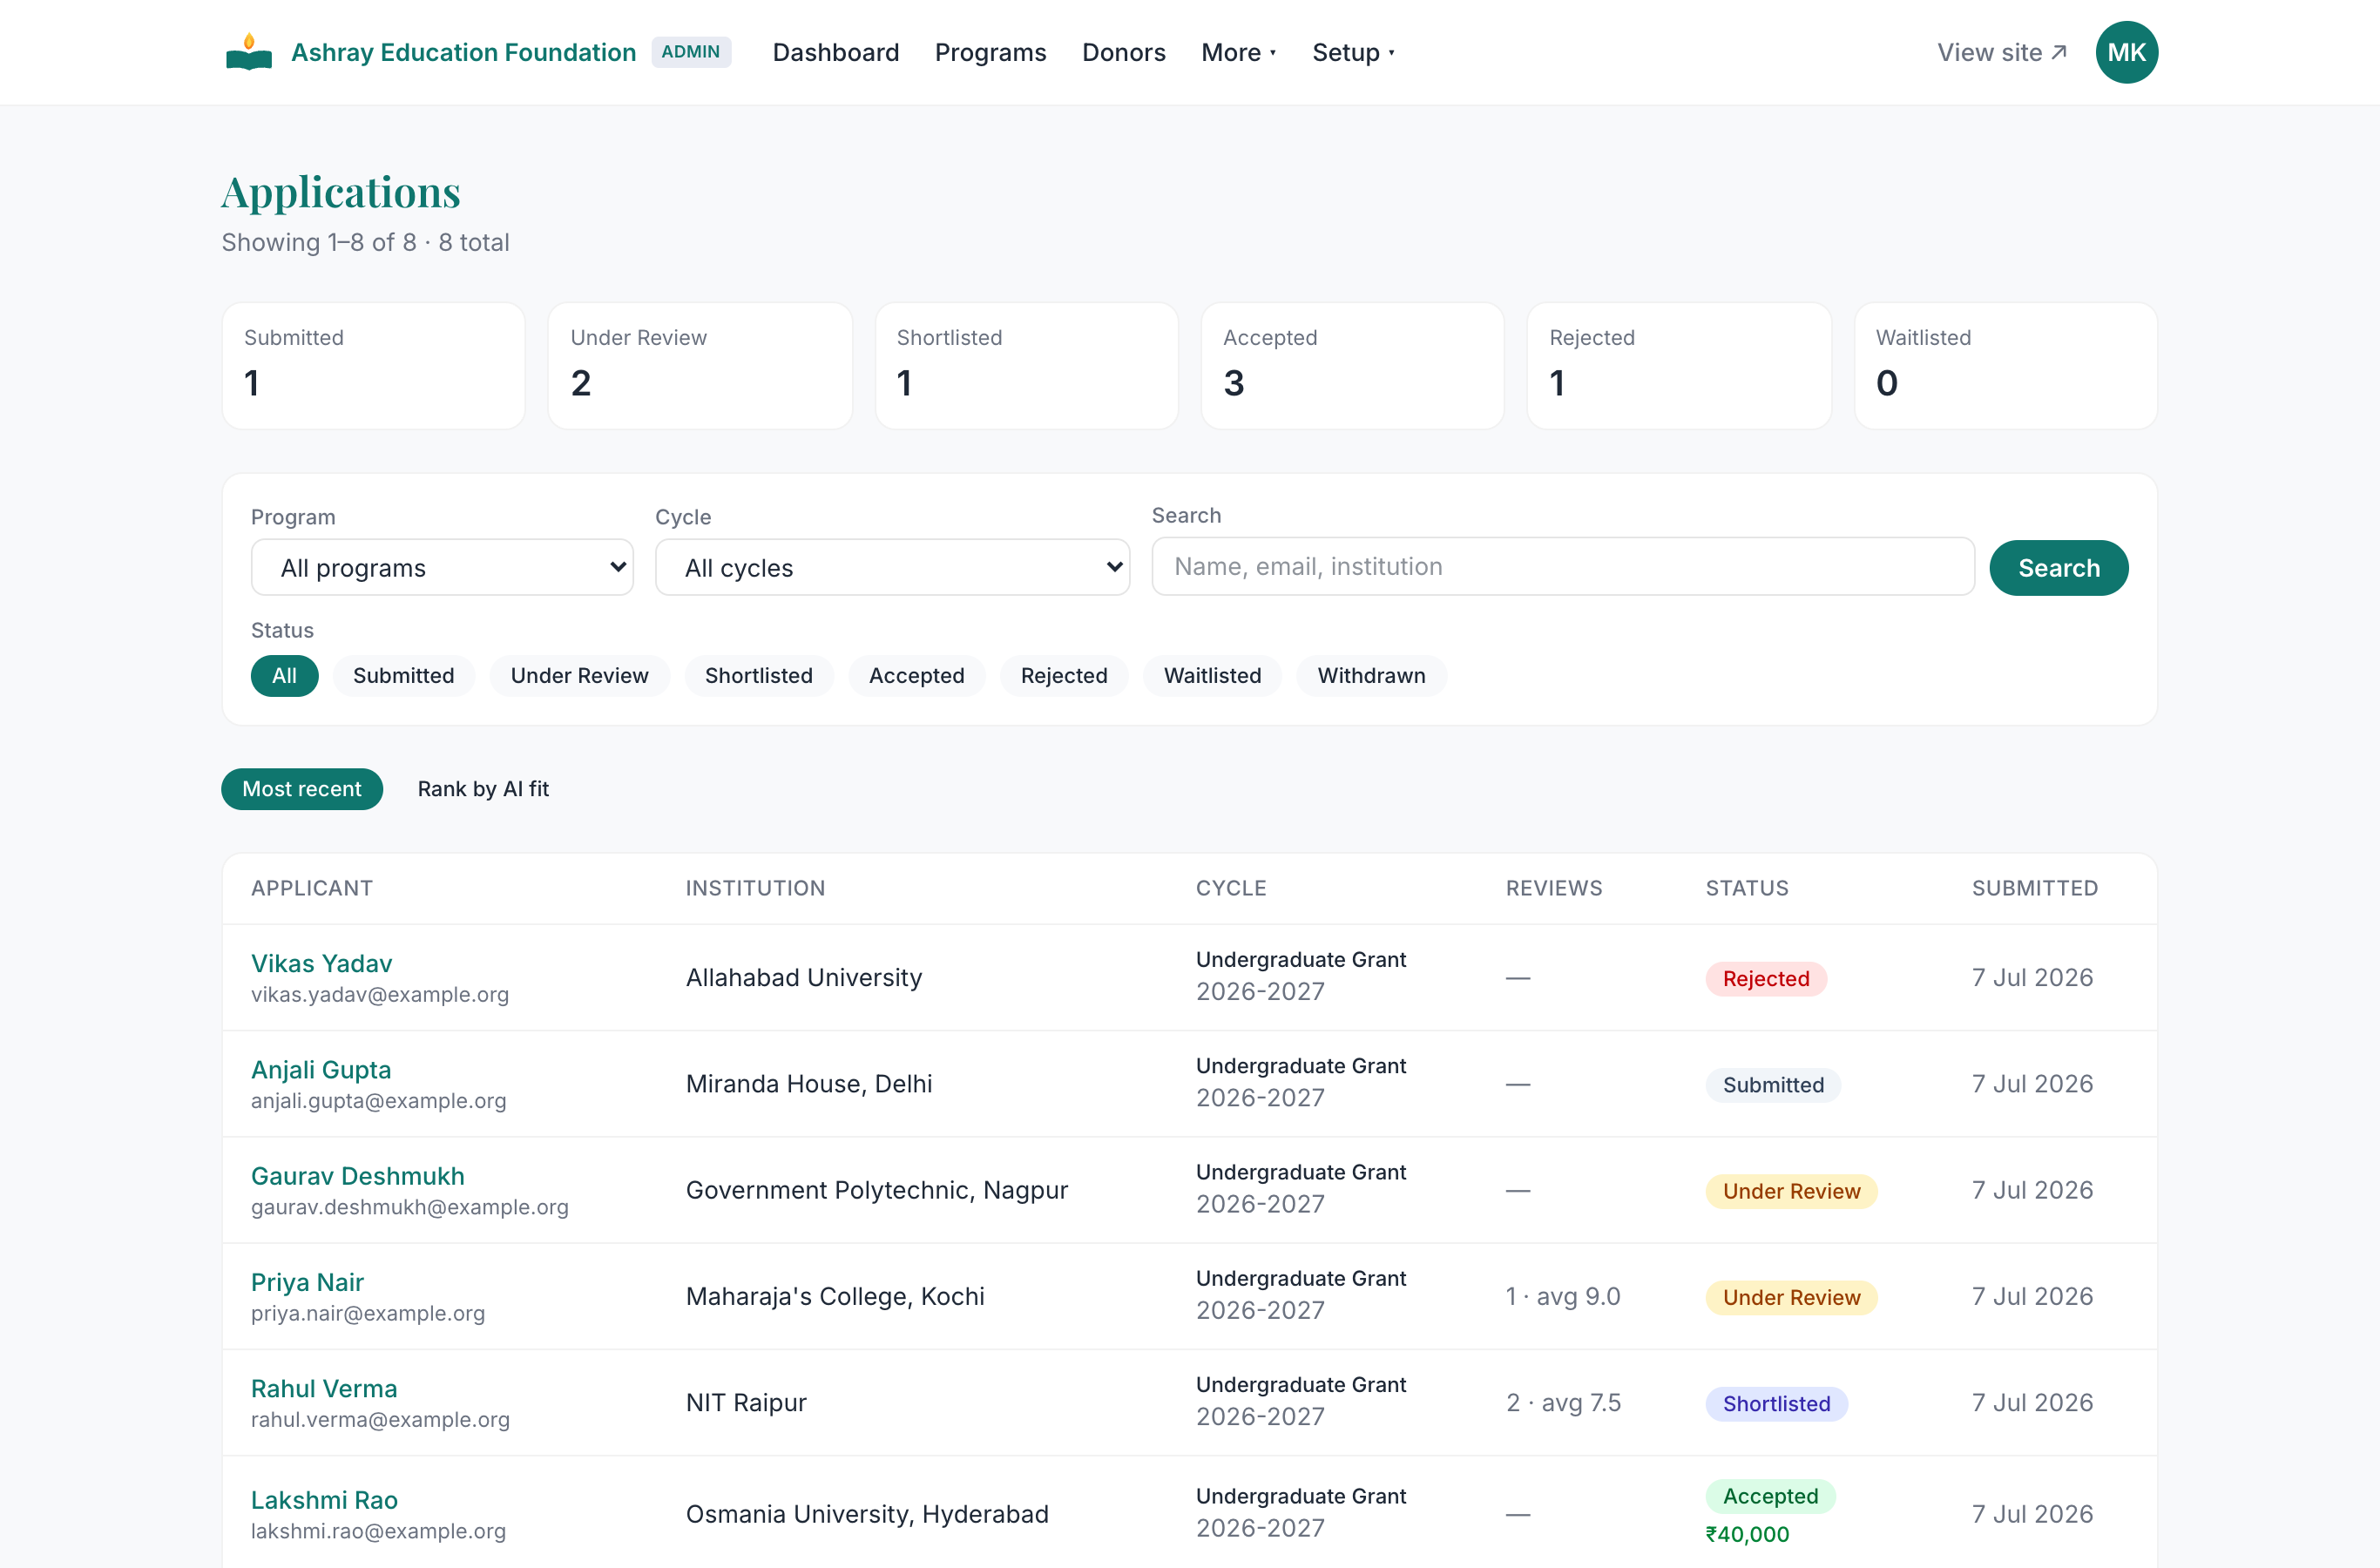Image resolution: width=2380 pixels, height=1568 pixels.
Task: Open Rahul Verma's application
Action: click(x=324, y=1388)
